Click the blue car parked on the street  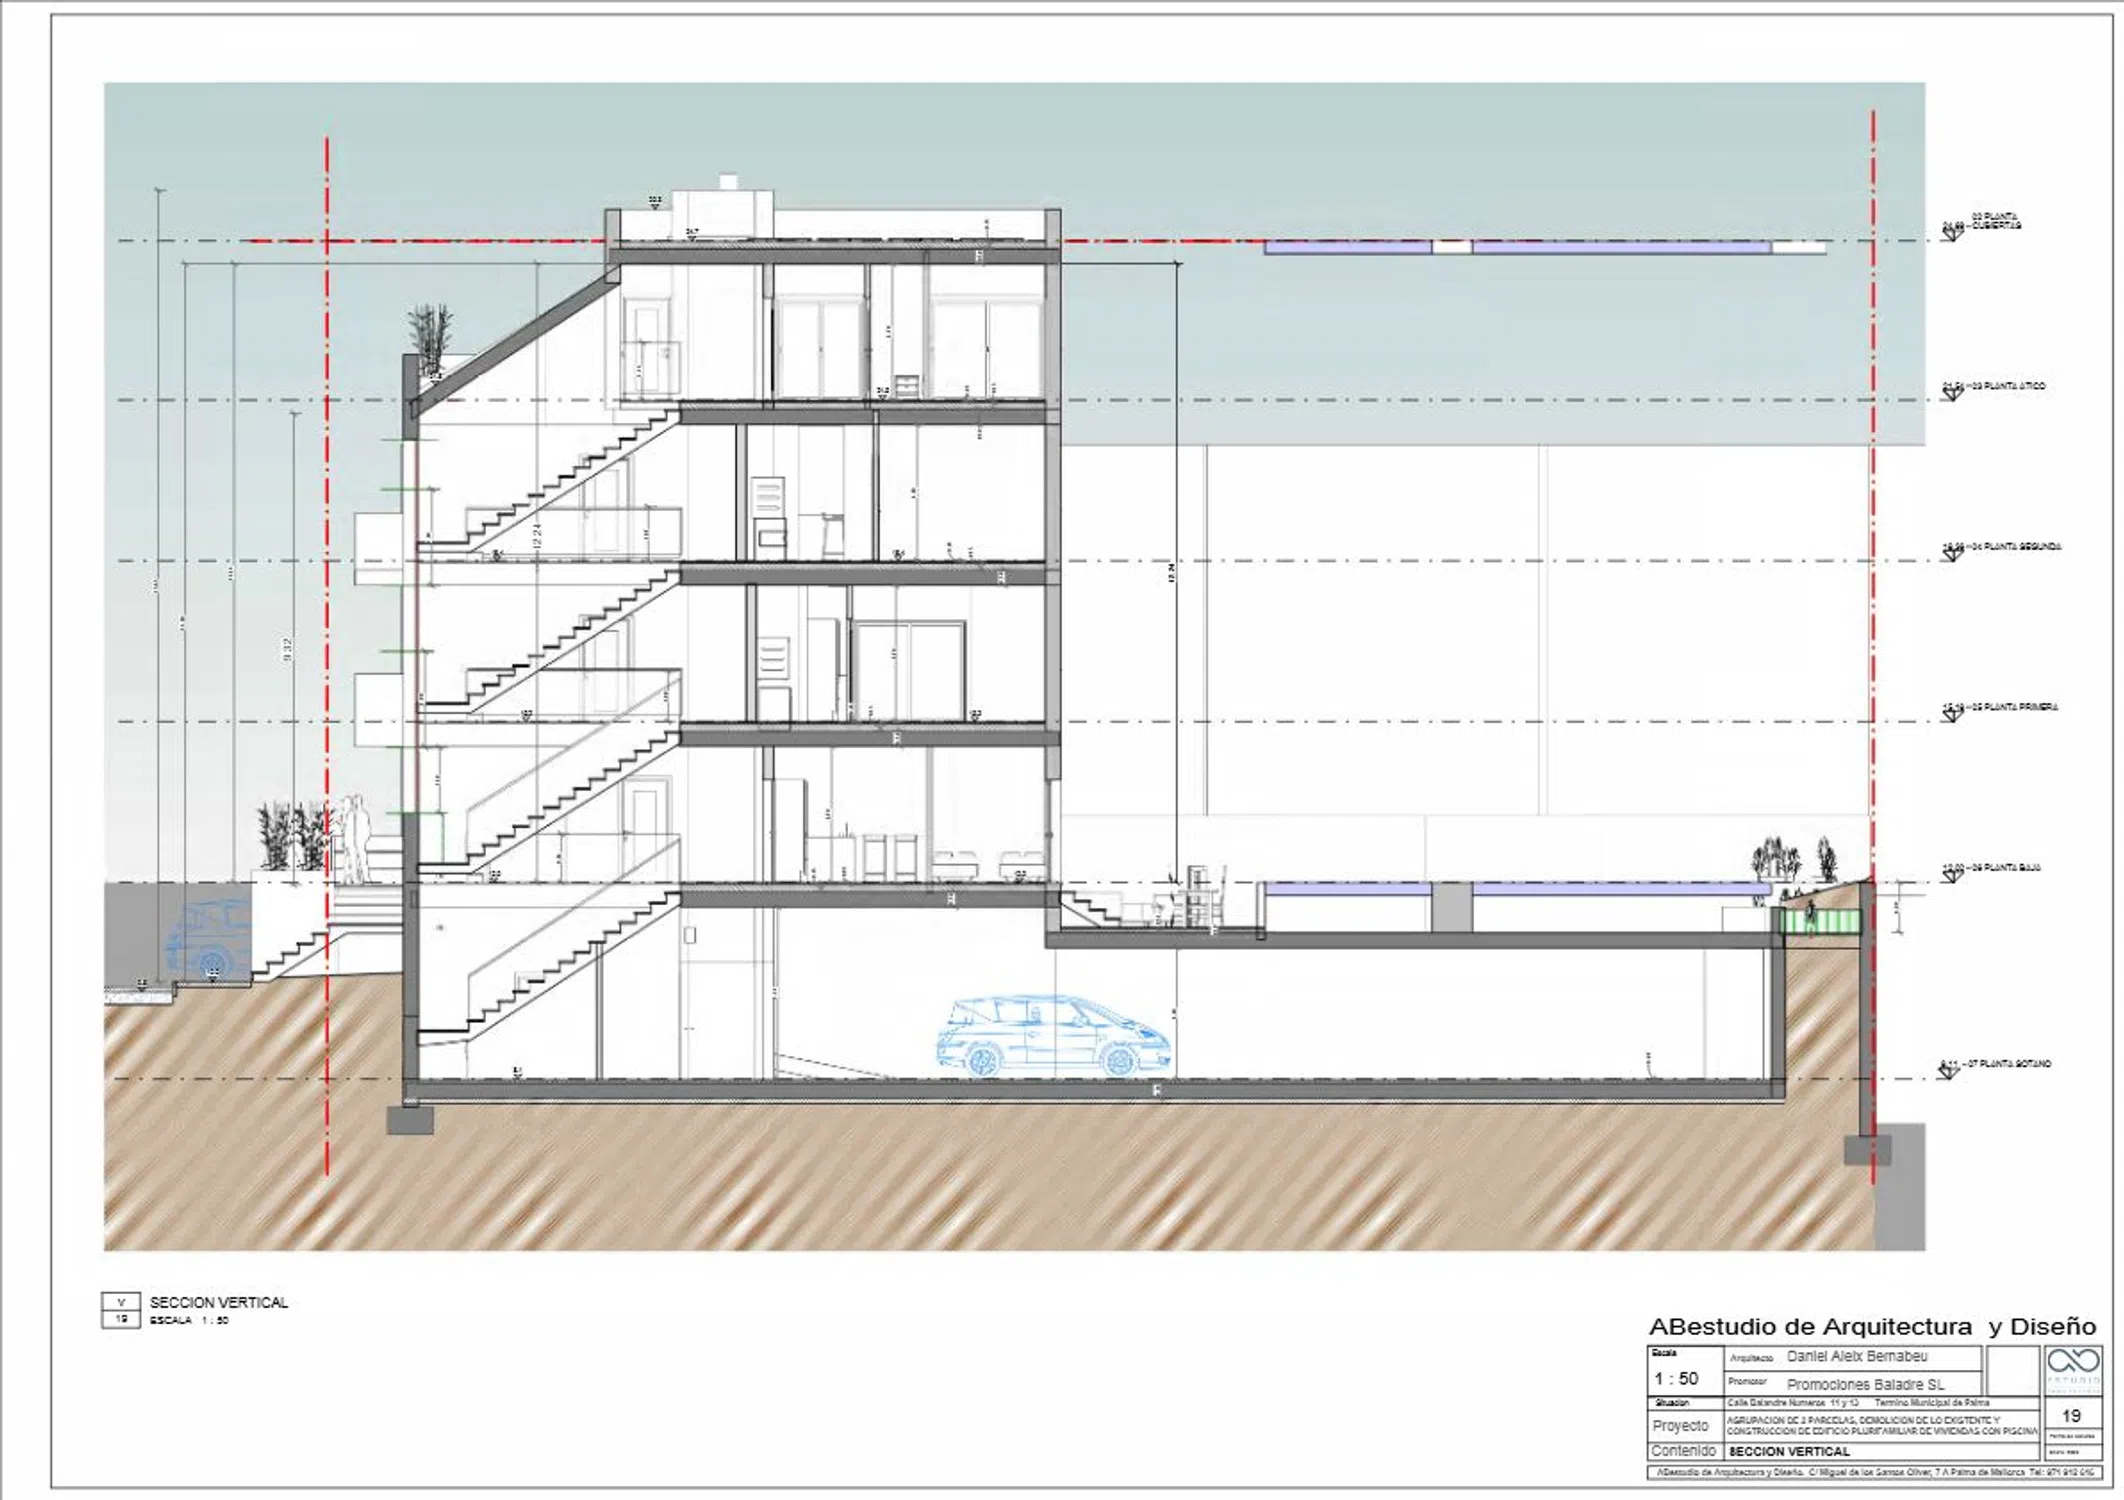[x=208, y=940]
